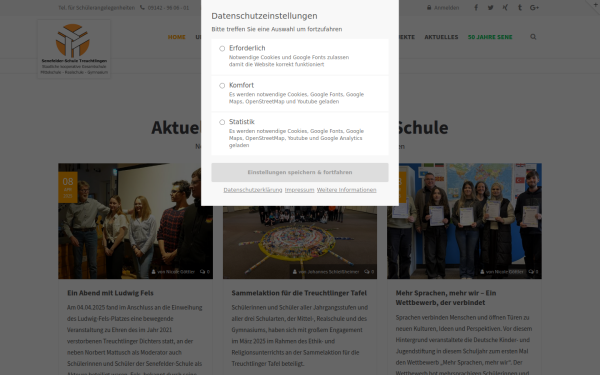Click the 08 APR date badge
This screenshot has width=600, height=375.
tap(68, 187)
